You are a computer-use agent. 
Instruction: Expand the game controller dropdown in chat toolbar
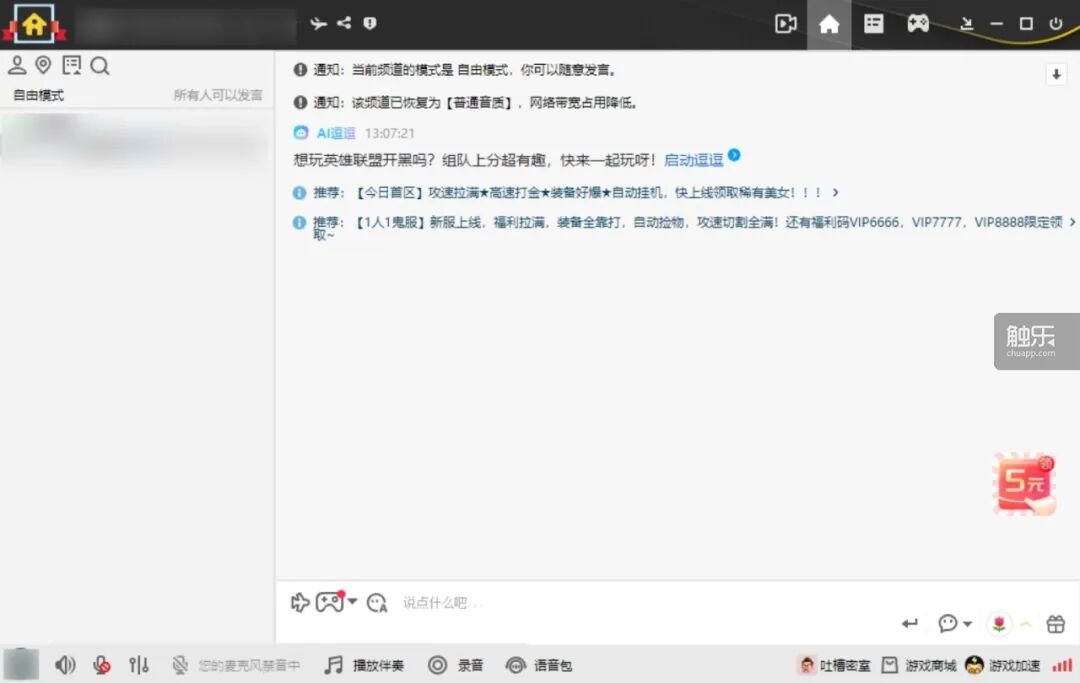click(352, 602)
